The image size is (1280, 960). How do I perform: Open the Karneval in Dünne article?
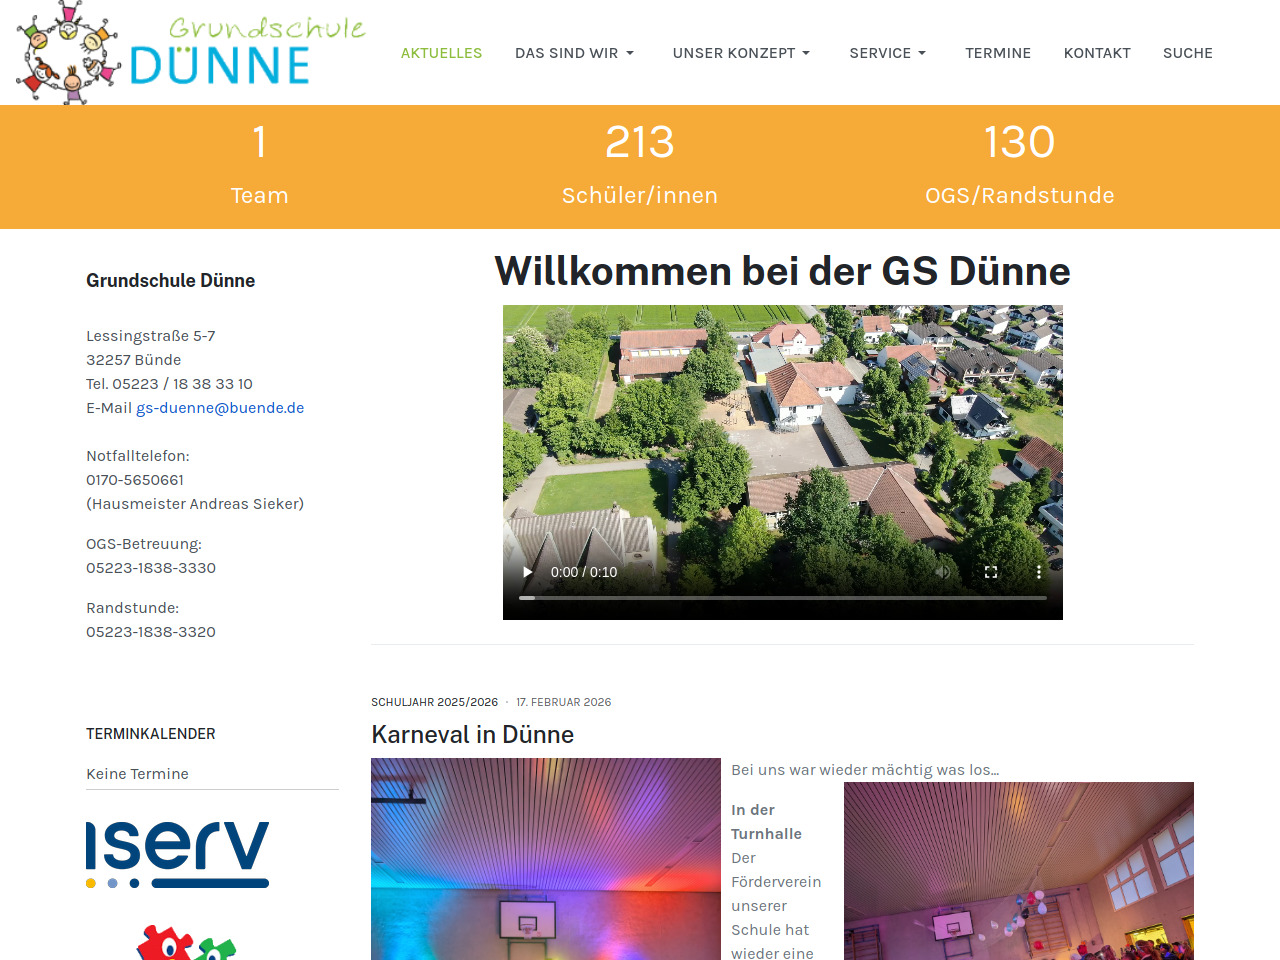[472, 735]
